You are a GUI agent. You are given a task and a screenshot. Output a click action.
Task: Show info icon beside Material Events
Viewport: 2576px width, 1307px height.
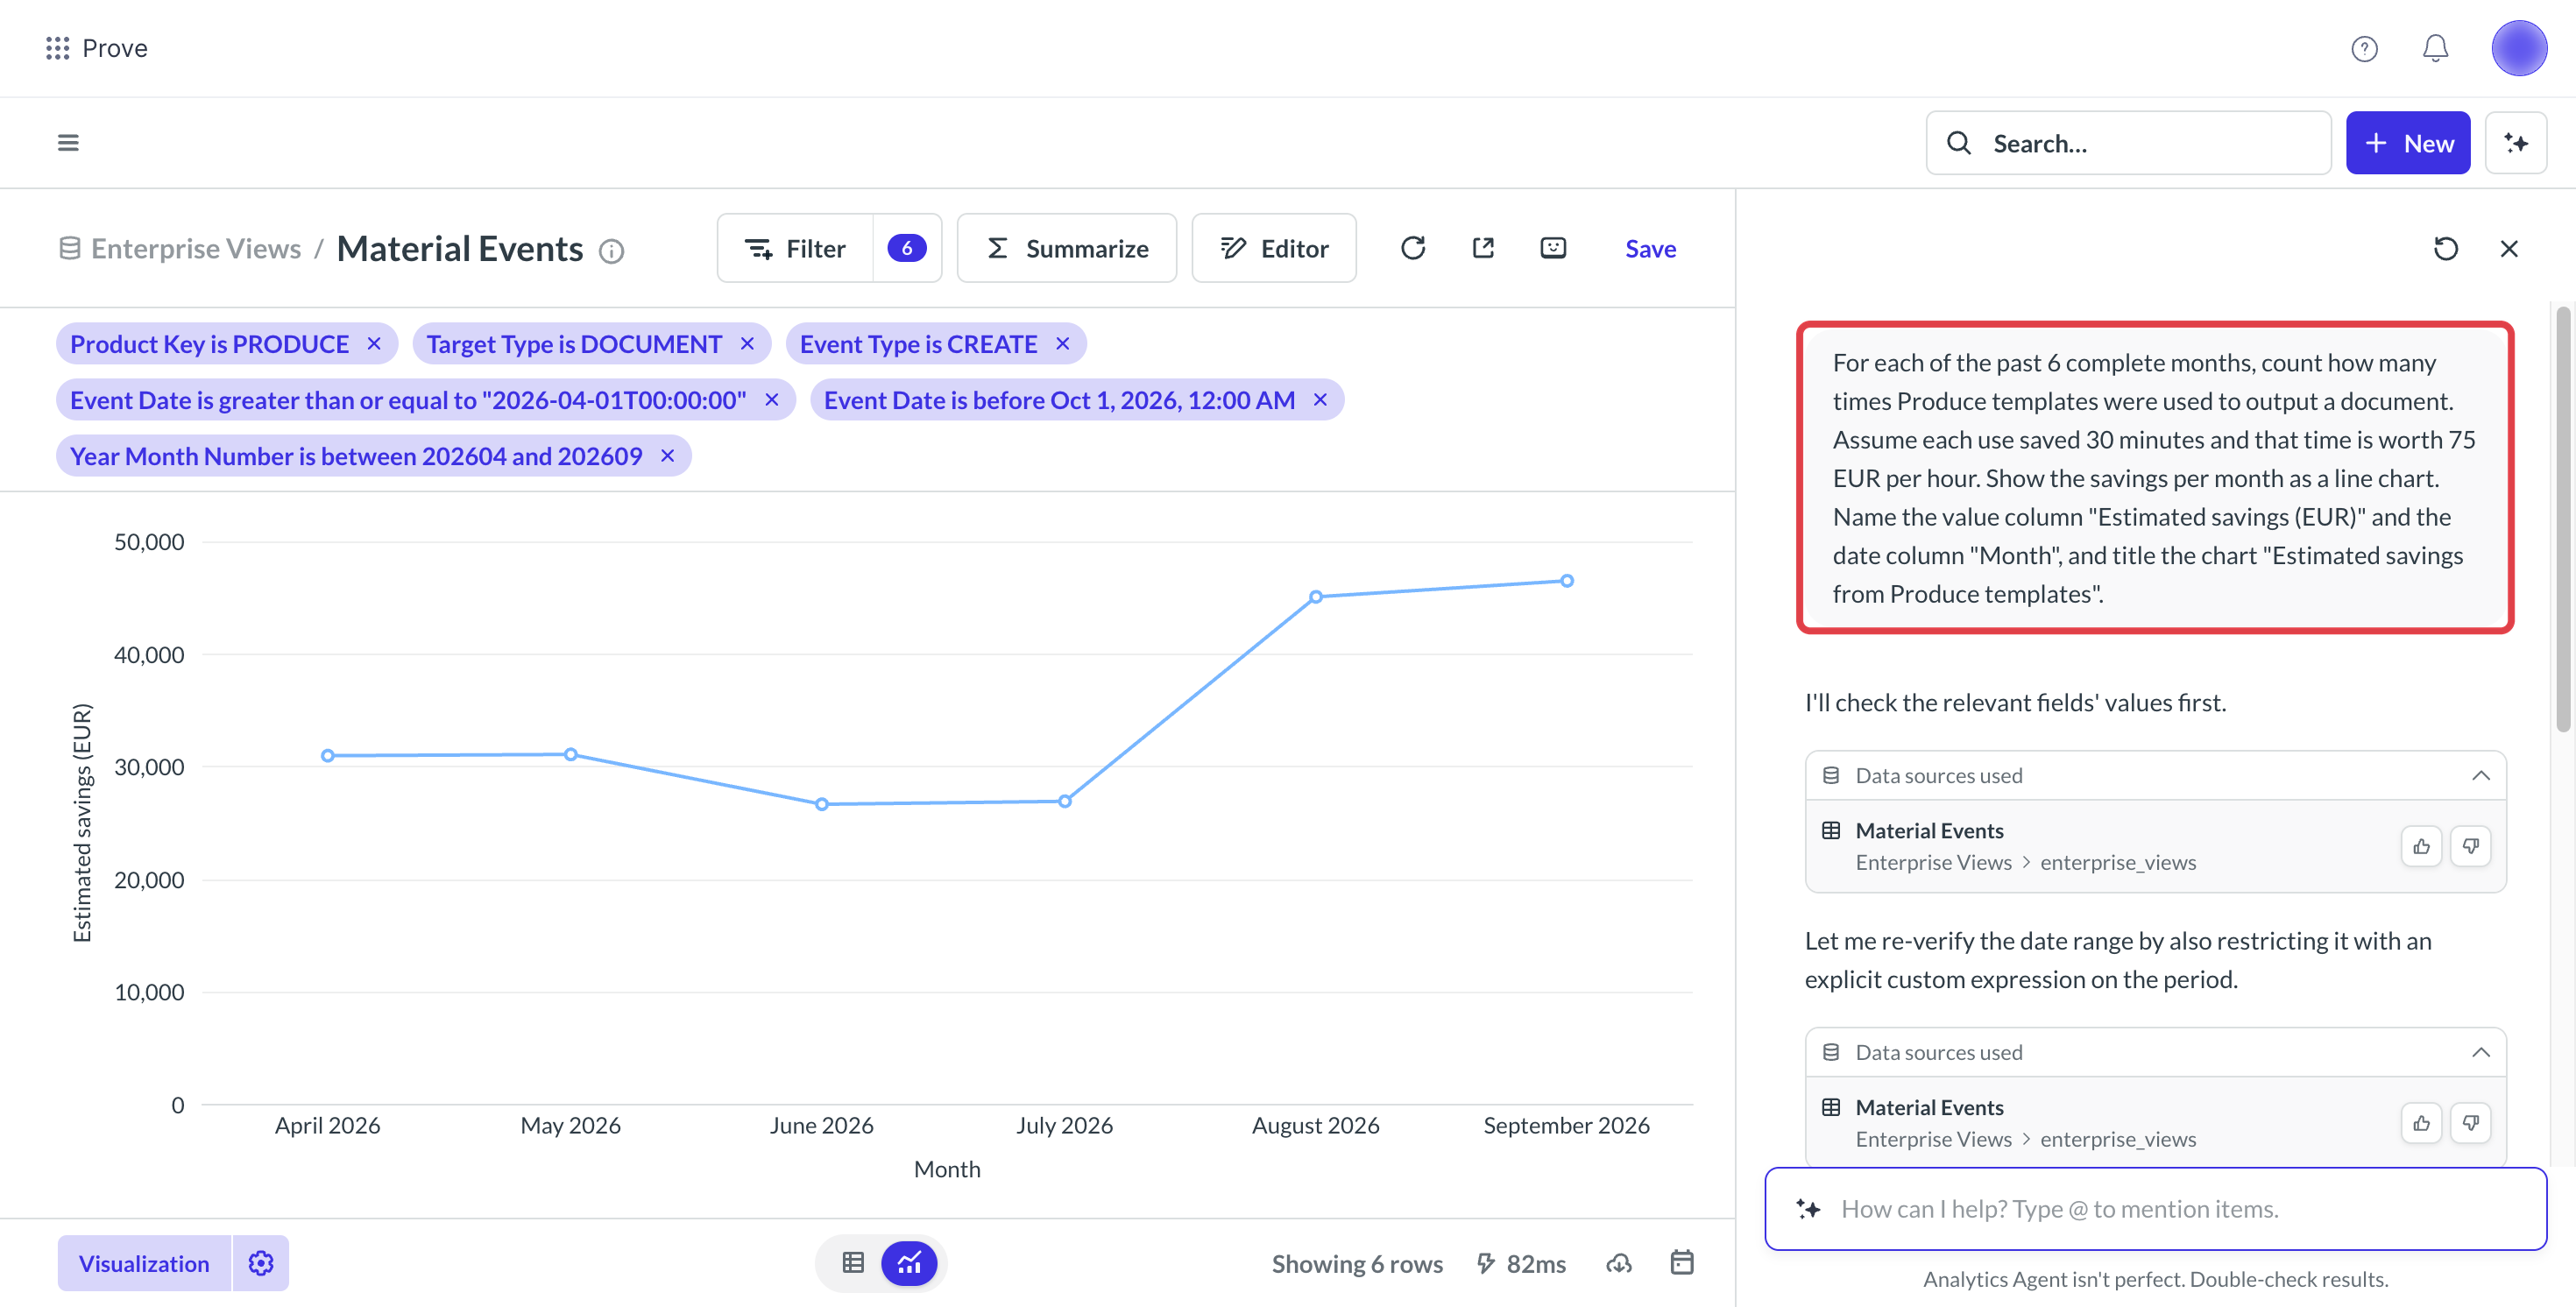point(611,250)
